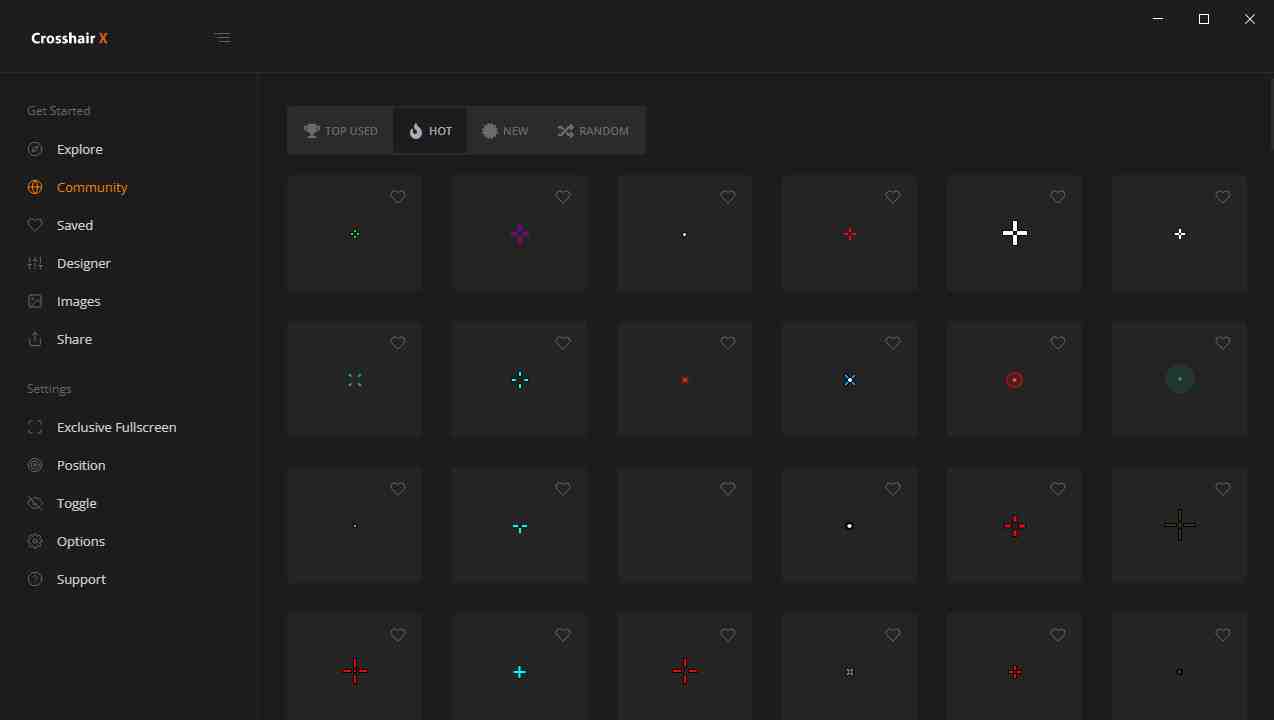1274x720 pixels.
Task: Click the Exclusive Fullscreen icon
Action: click(35, 427)
